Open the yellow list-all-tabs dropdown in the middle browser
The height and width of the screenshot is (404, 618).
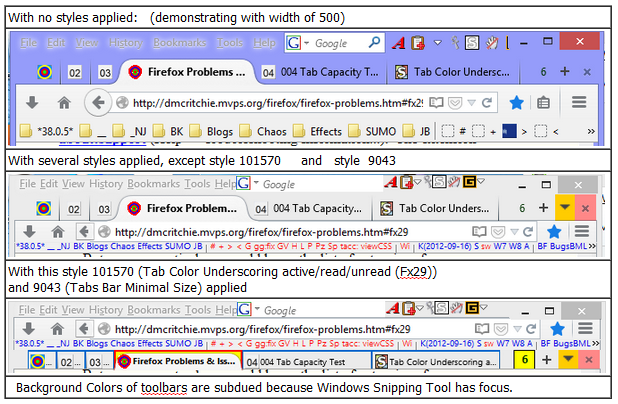coord(565,207)
